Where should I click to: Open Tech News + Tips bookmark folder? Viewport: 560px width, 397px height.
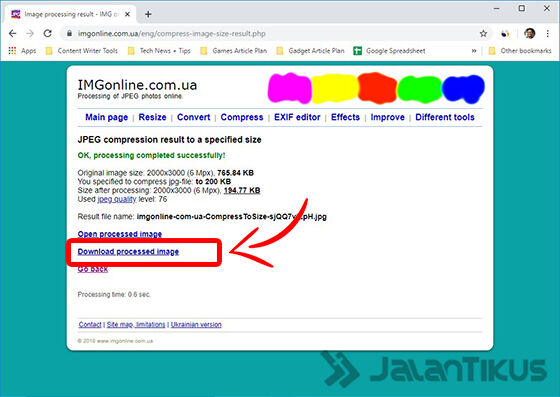click(159, 51)
